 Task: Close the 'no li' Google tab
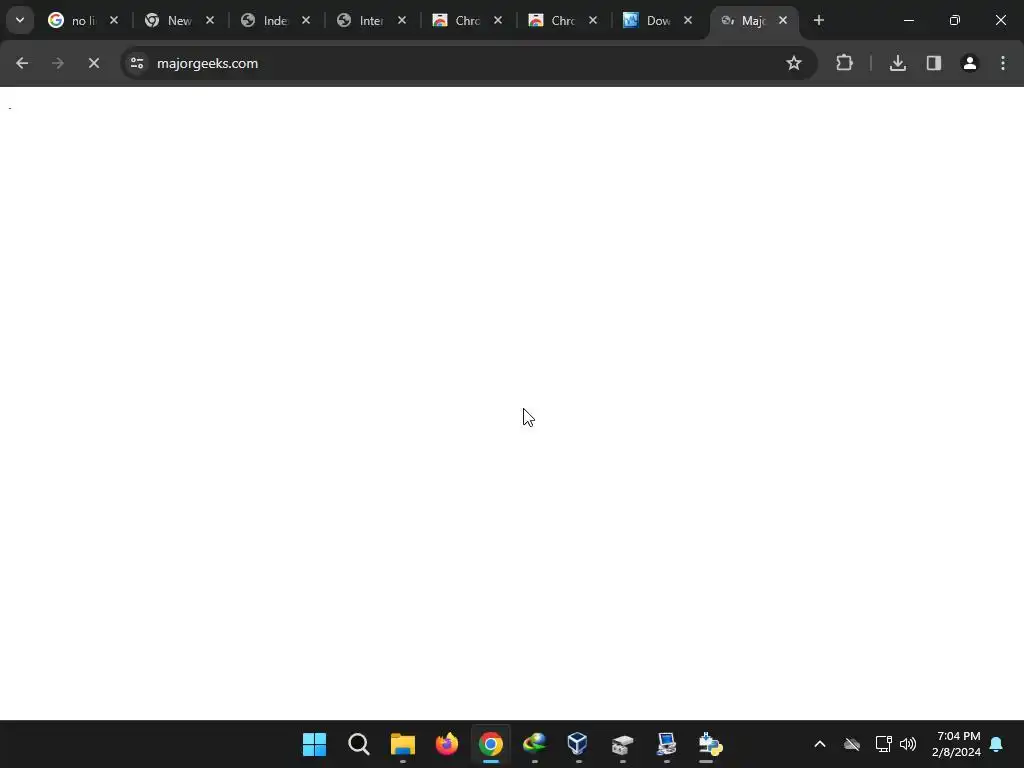pyautogui.click(x=114, y=20)
